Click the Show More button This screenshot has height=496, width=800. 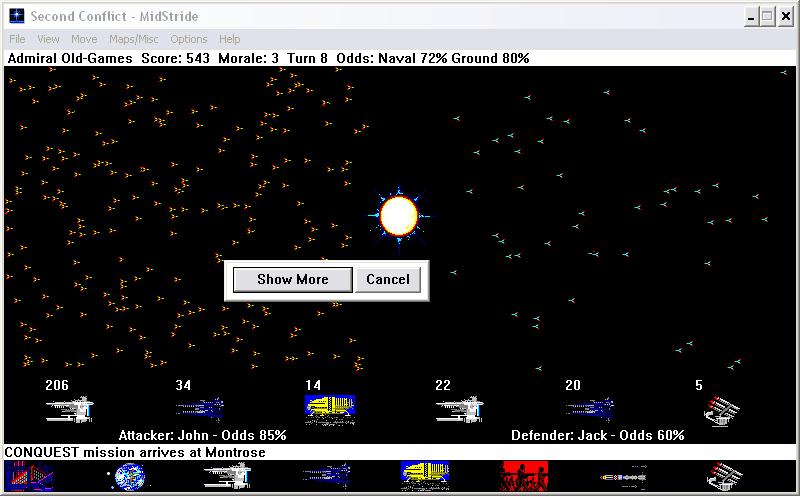[x=292, y=280]
